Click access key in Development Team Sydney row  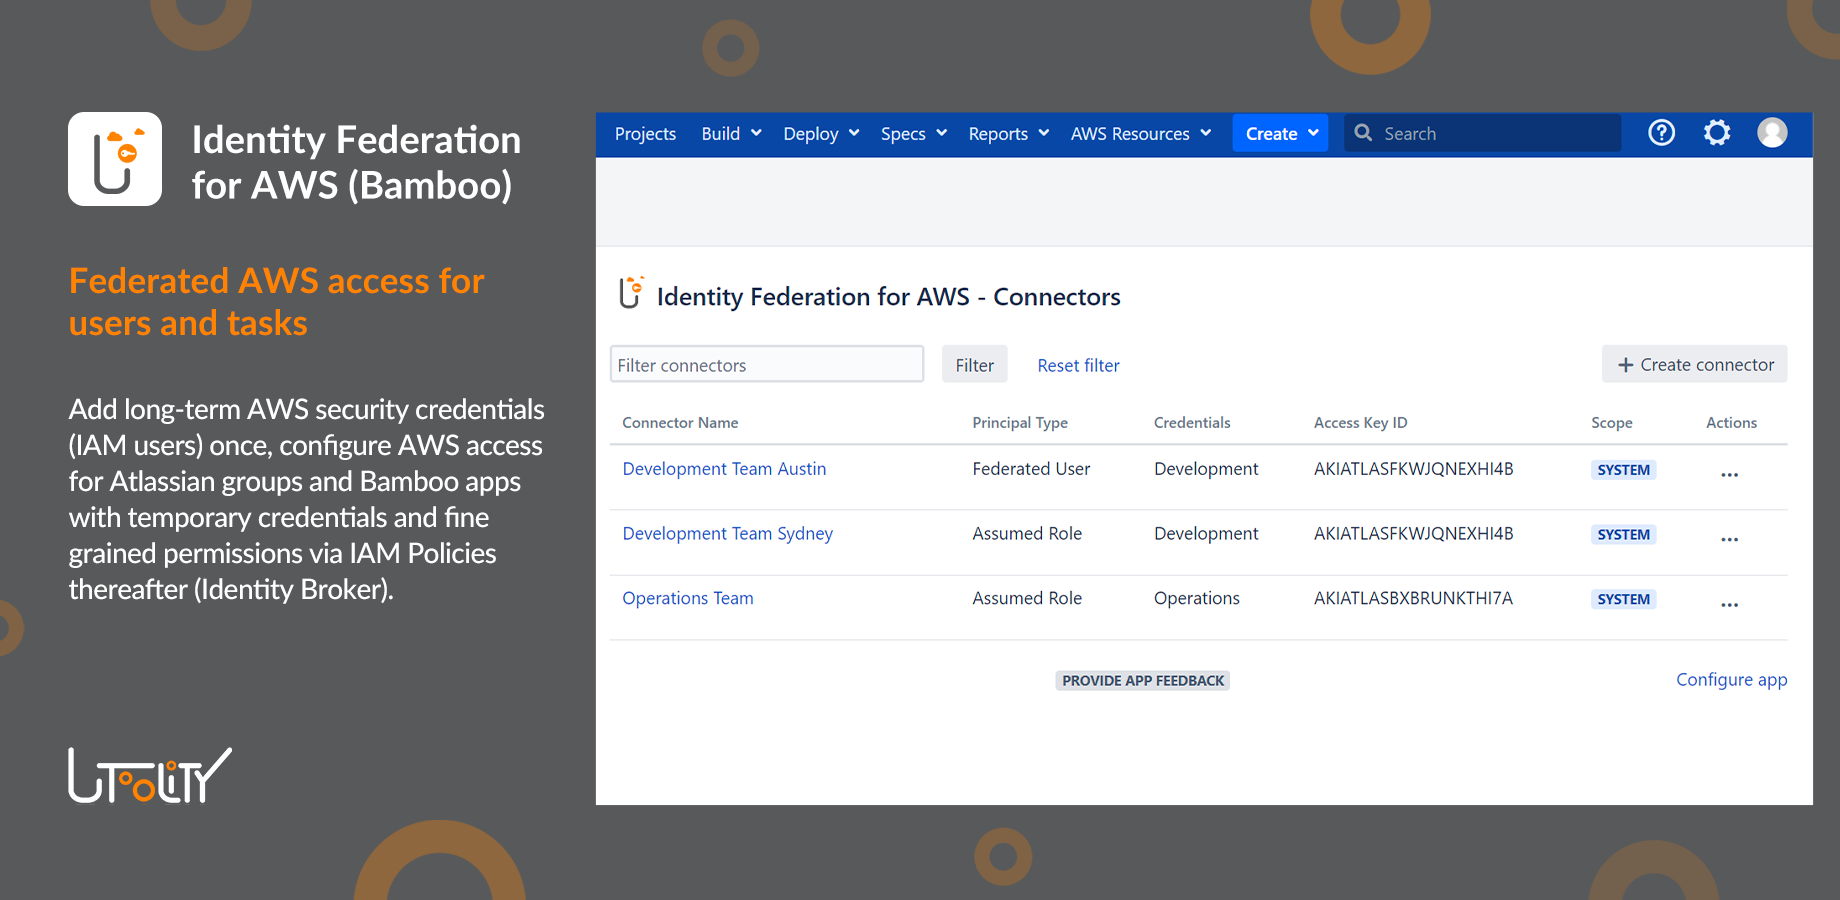[1413, 534]
